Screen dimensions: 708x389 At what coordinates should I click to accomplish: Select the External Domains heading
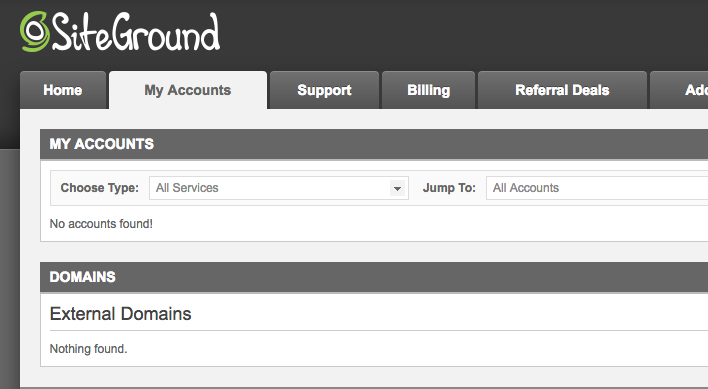click(121, 314)
